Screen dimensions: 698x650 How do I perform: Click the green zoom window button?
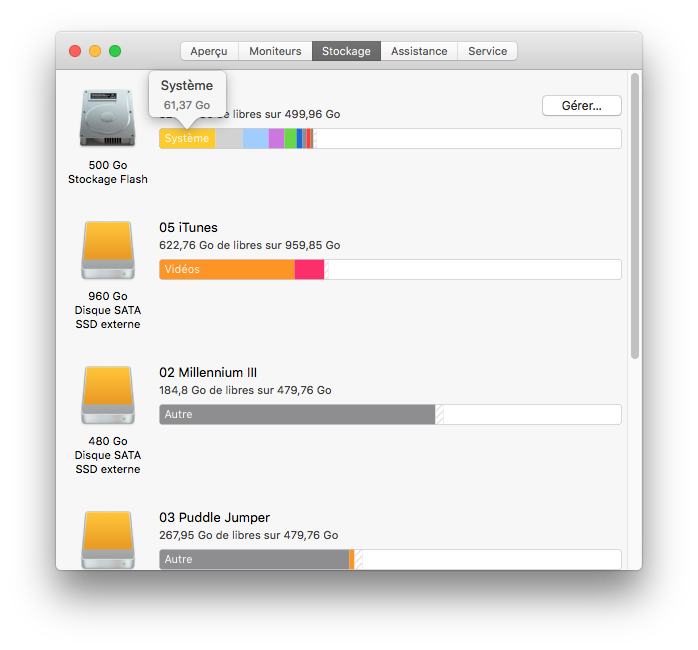click(x=115, y=51)
